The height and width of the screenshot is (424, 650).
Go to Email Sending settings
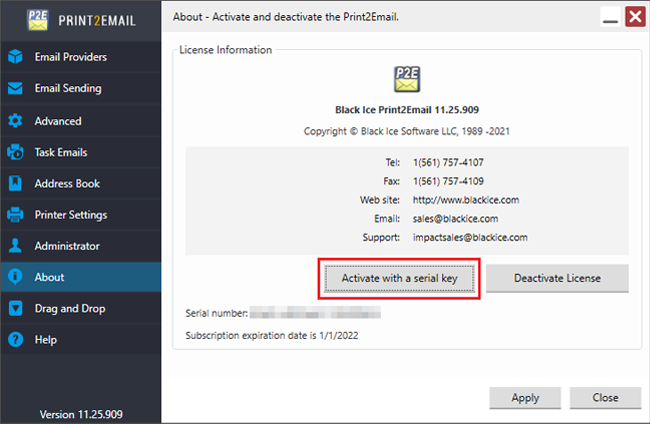[x=81, y=88]
